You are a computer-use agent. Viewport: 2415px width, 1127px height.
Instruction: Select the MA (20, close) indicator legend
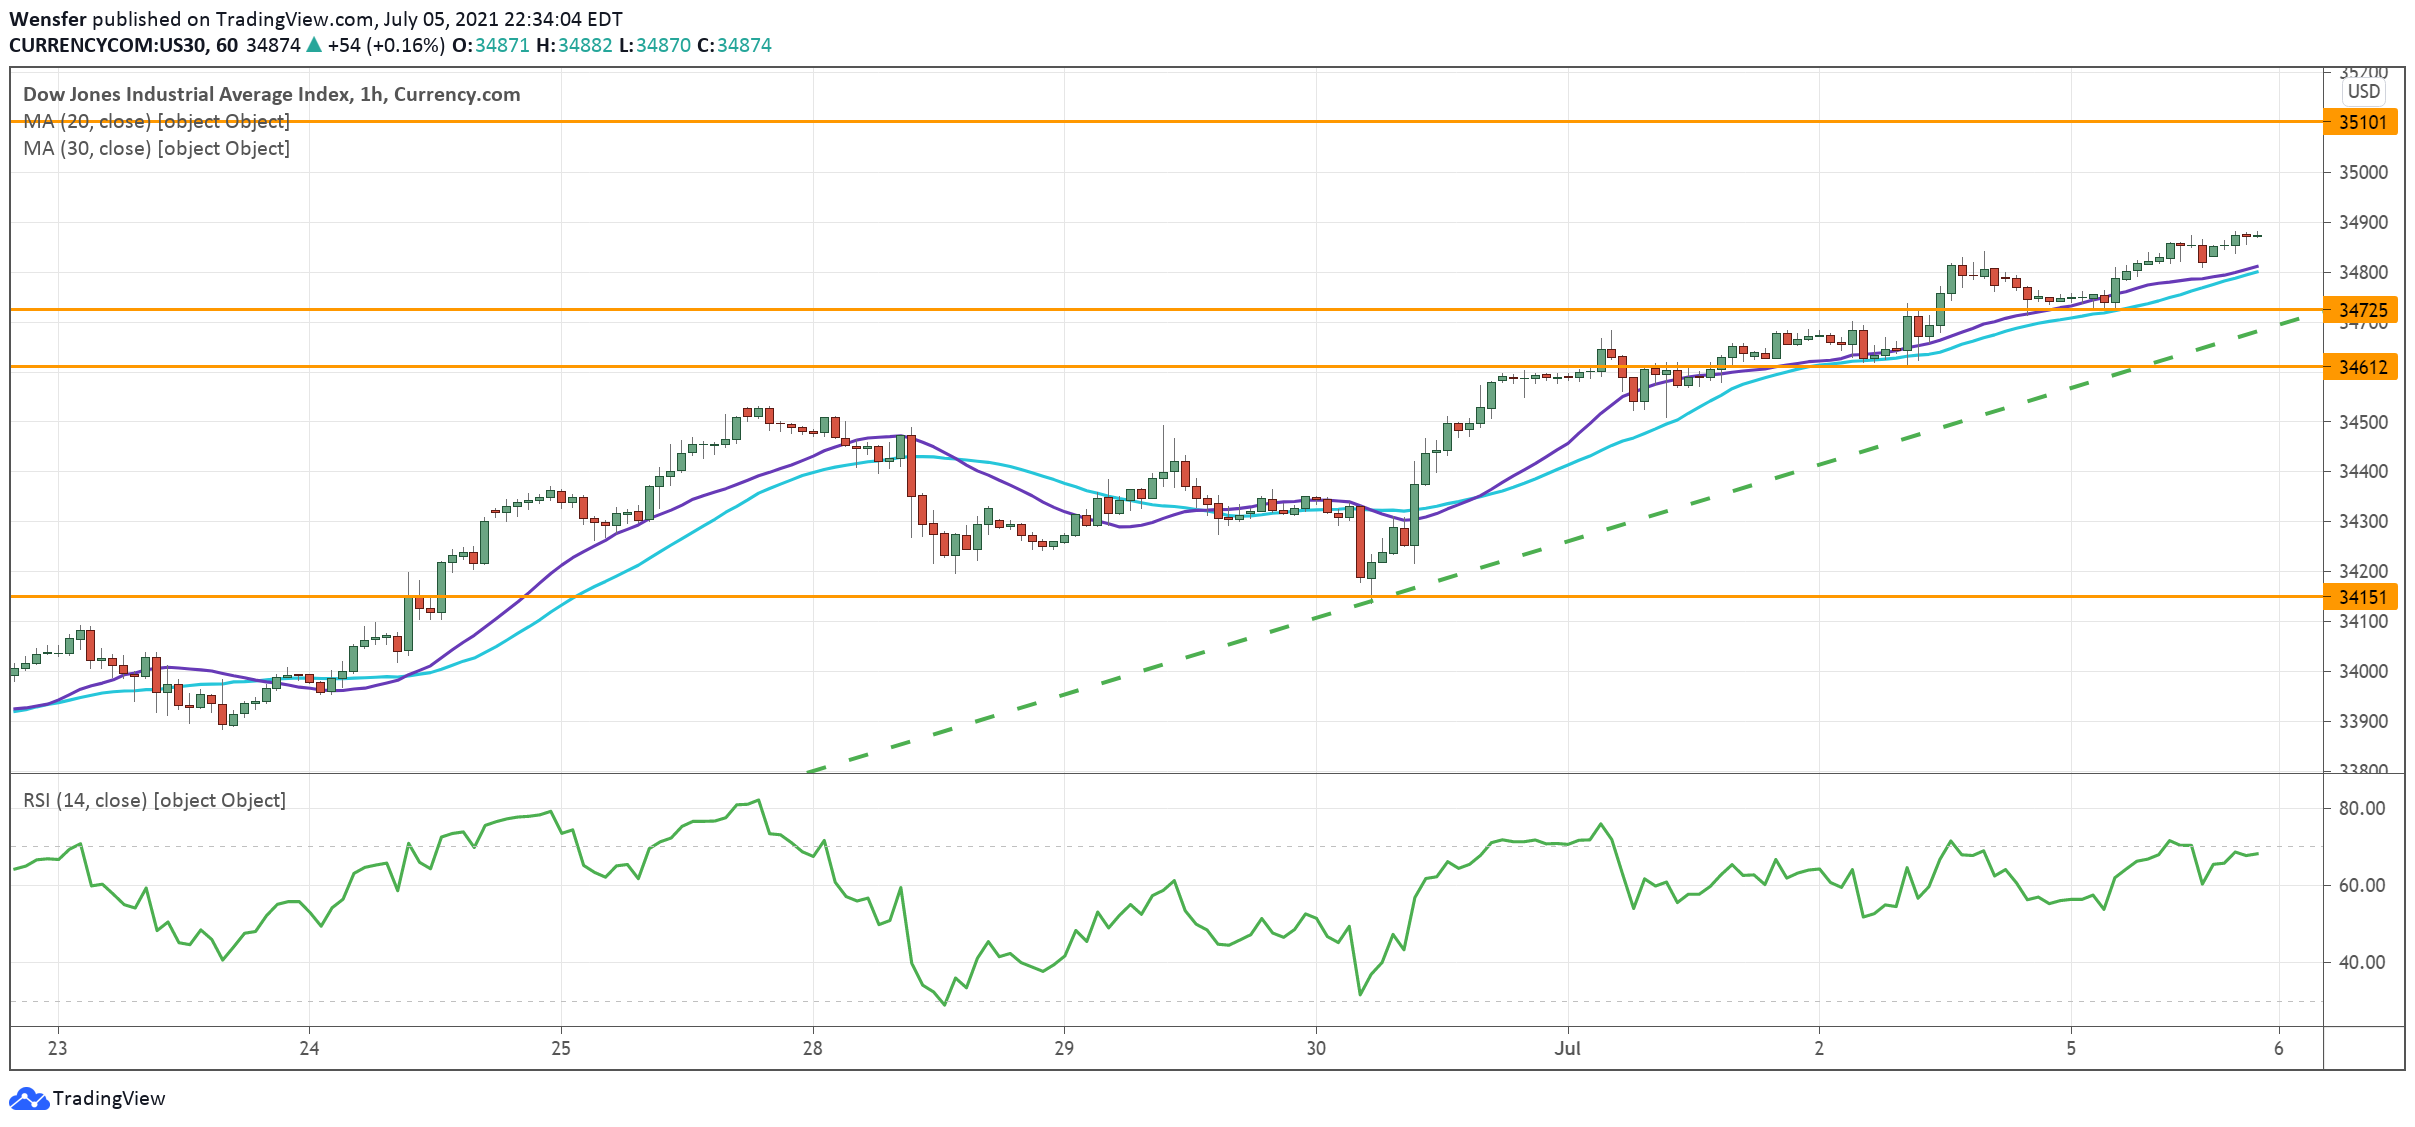(x=156, y=121)
